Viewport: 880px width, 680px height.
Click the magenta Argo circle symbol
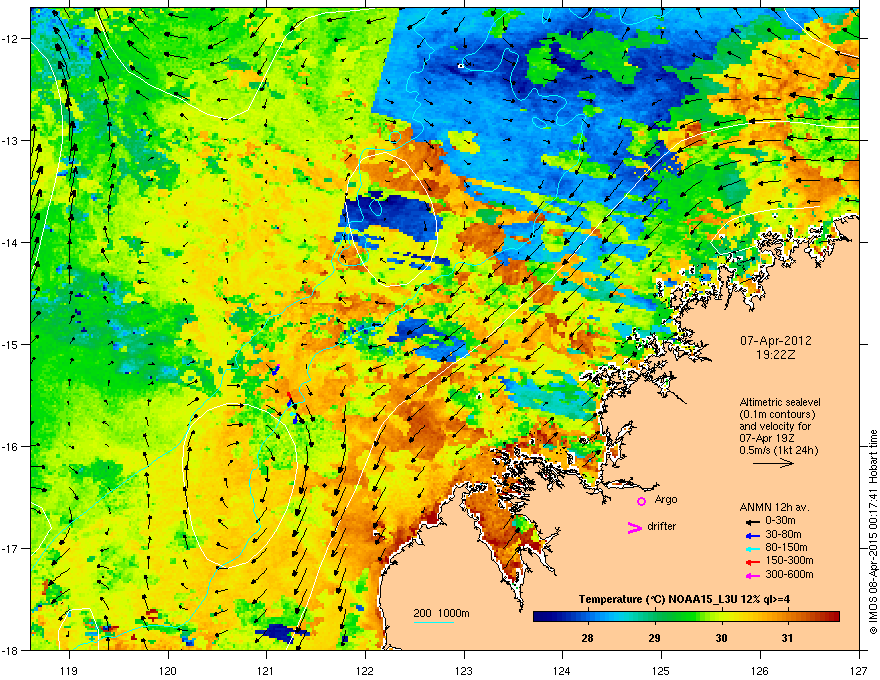tap(641, 501)
